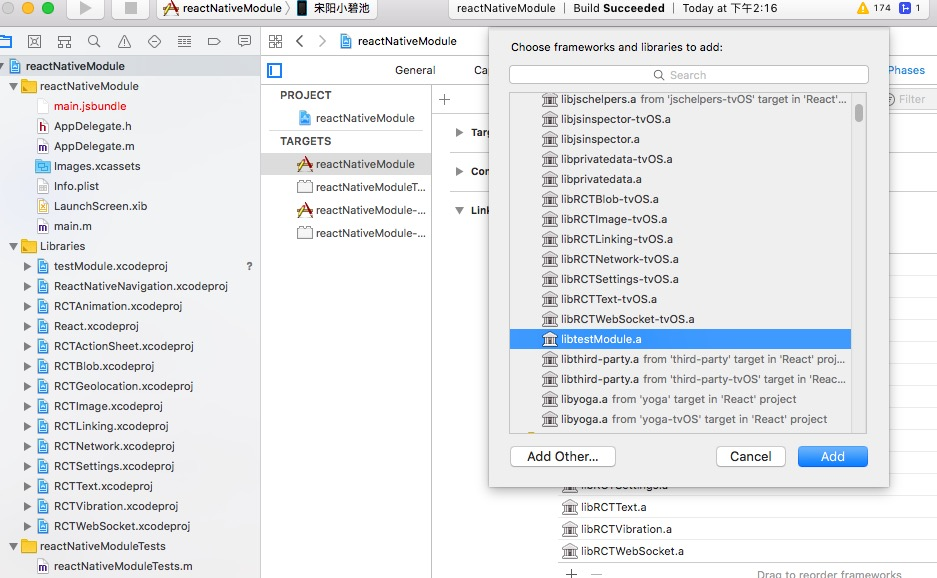Click the frameworks list scrollbar thumb
Image resolution: width=937 pixels, height=578 pixels.
tap(859, 113)
